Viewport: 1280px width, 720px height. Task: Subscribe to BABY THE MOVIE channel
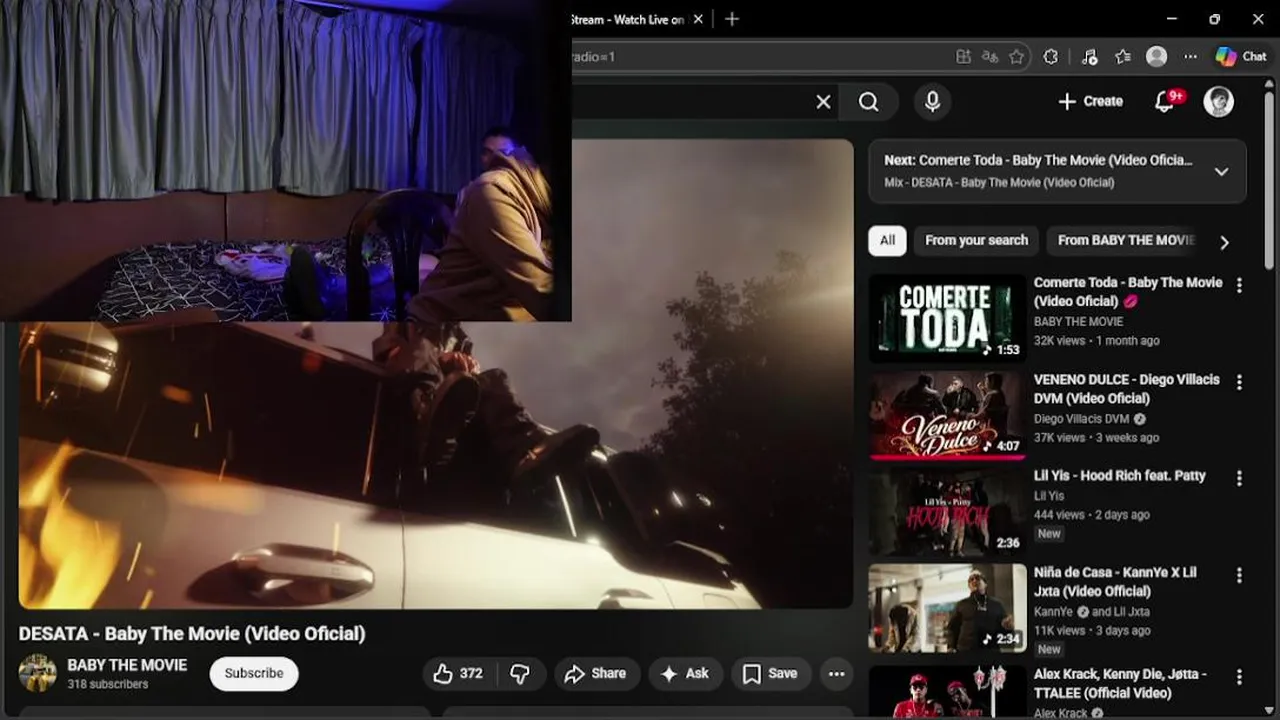pos(254,673)
